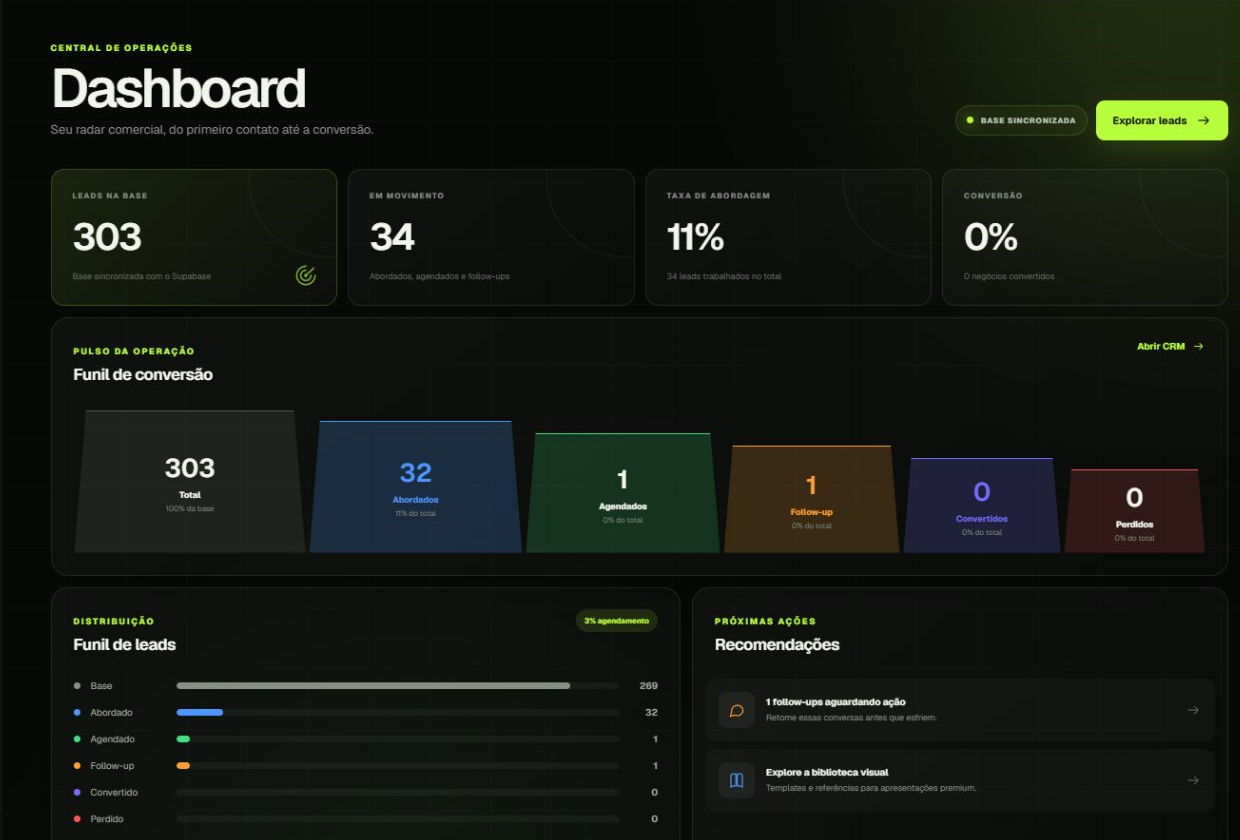Click the green dot in Base Sincronizada badge
Viewport: 1240px width, 840px height.
970,120
